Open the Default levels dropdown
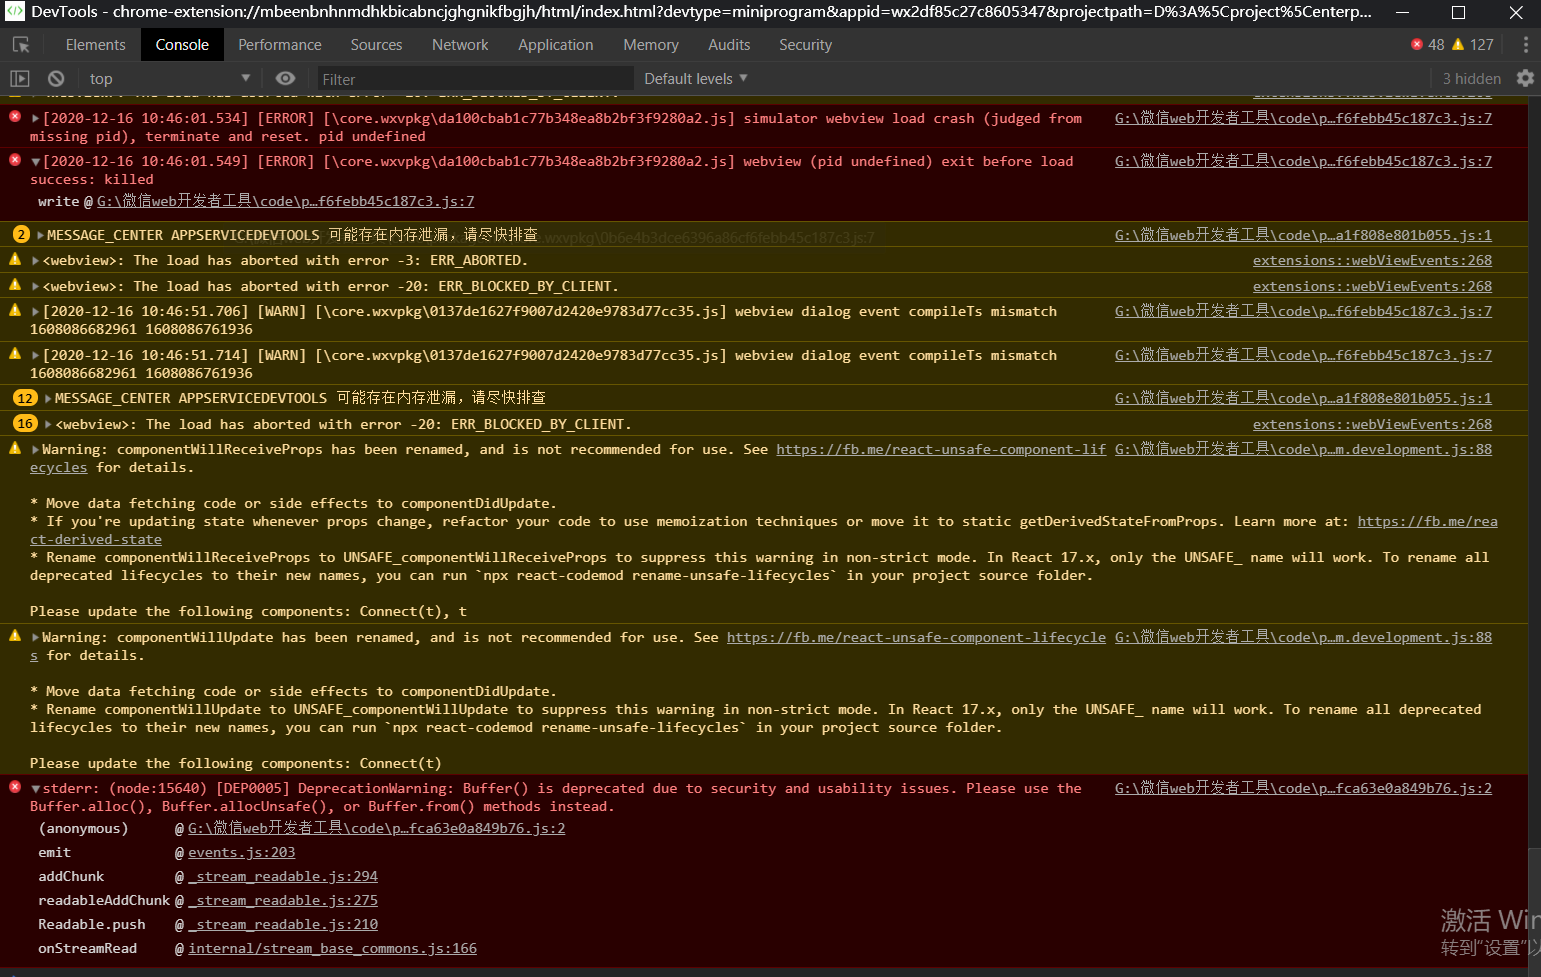 pyautogui.click(x=696, y=78)
